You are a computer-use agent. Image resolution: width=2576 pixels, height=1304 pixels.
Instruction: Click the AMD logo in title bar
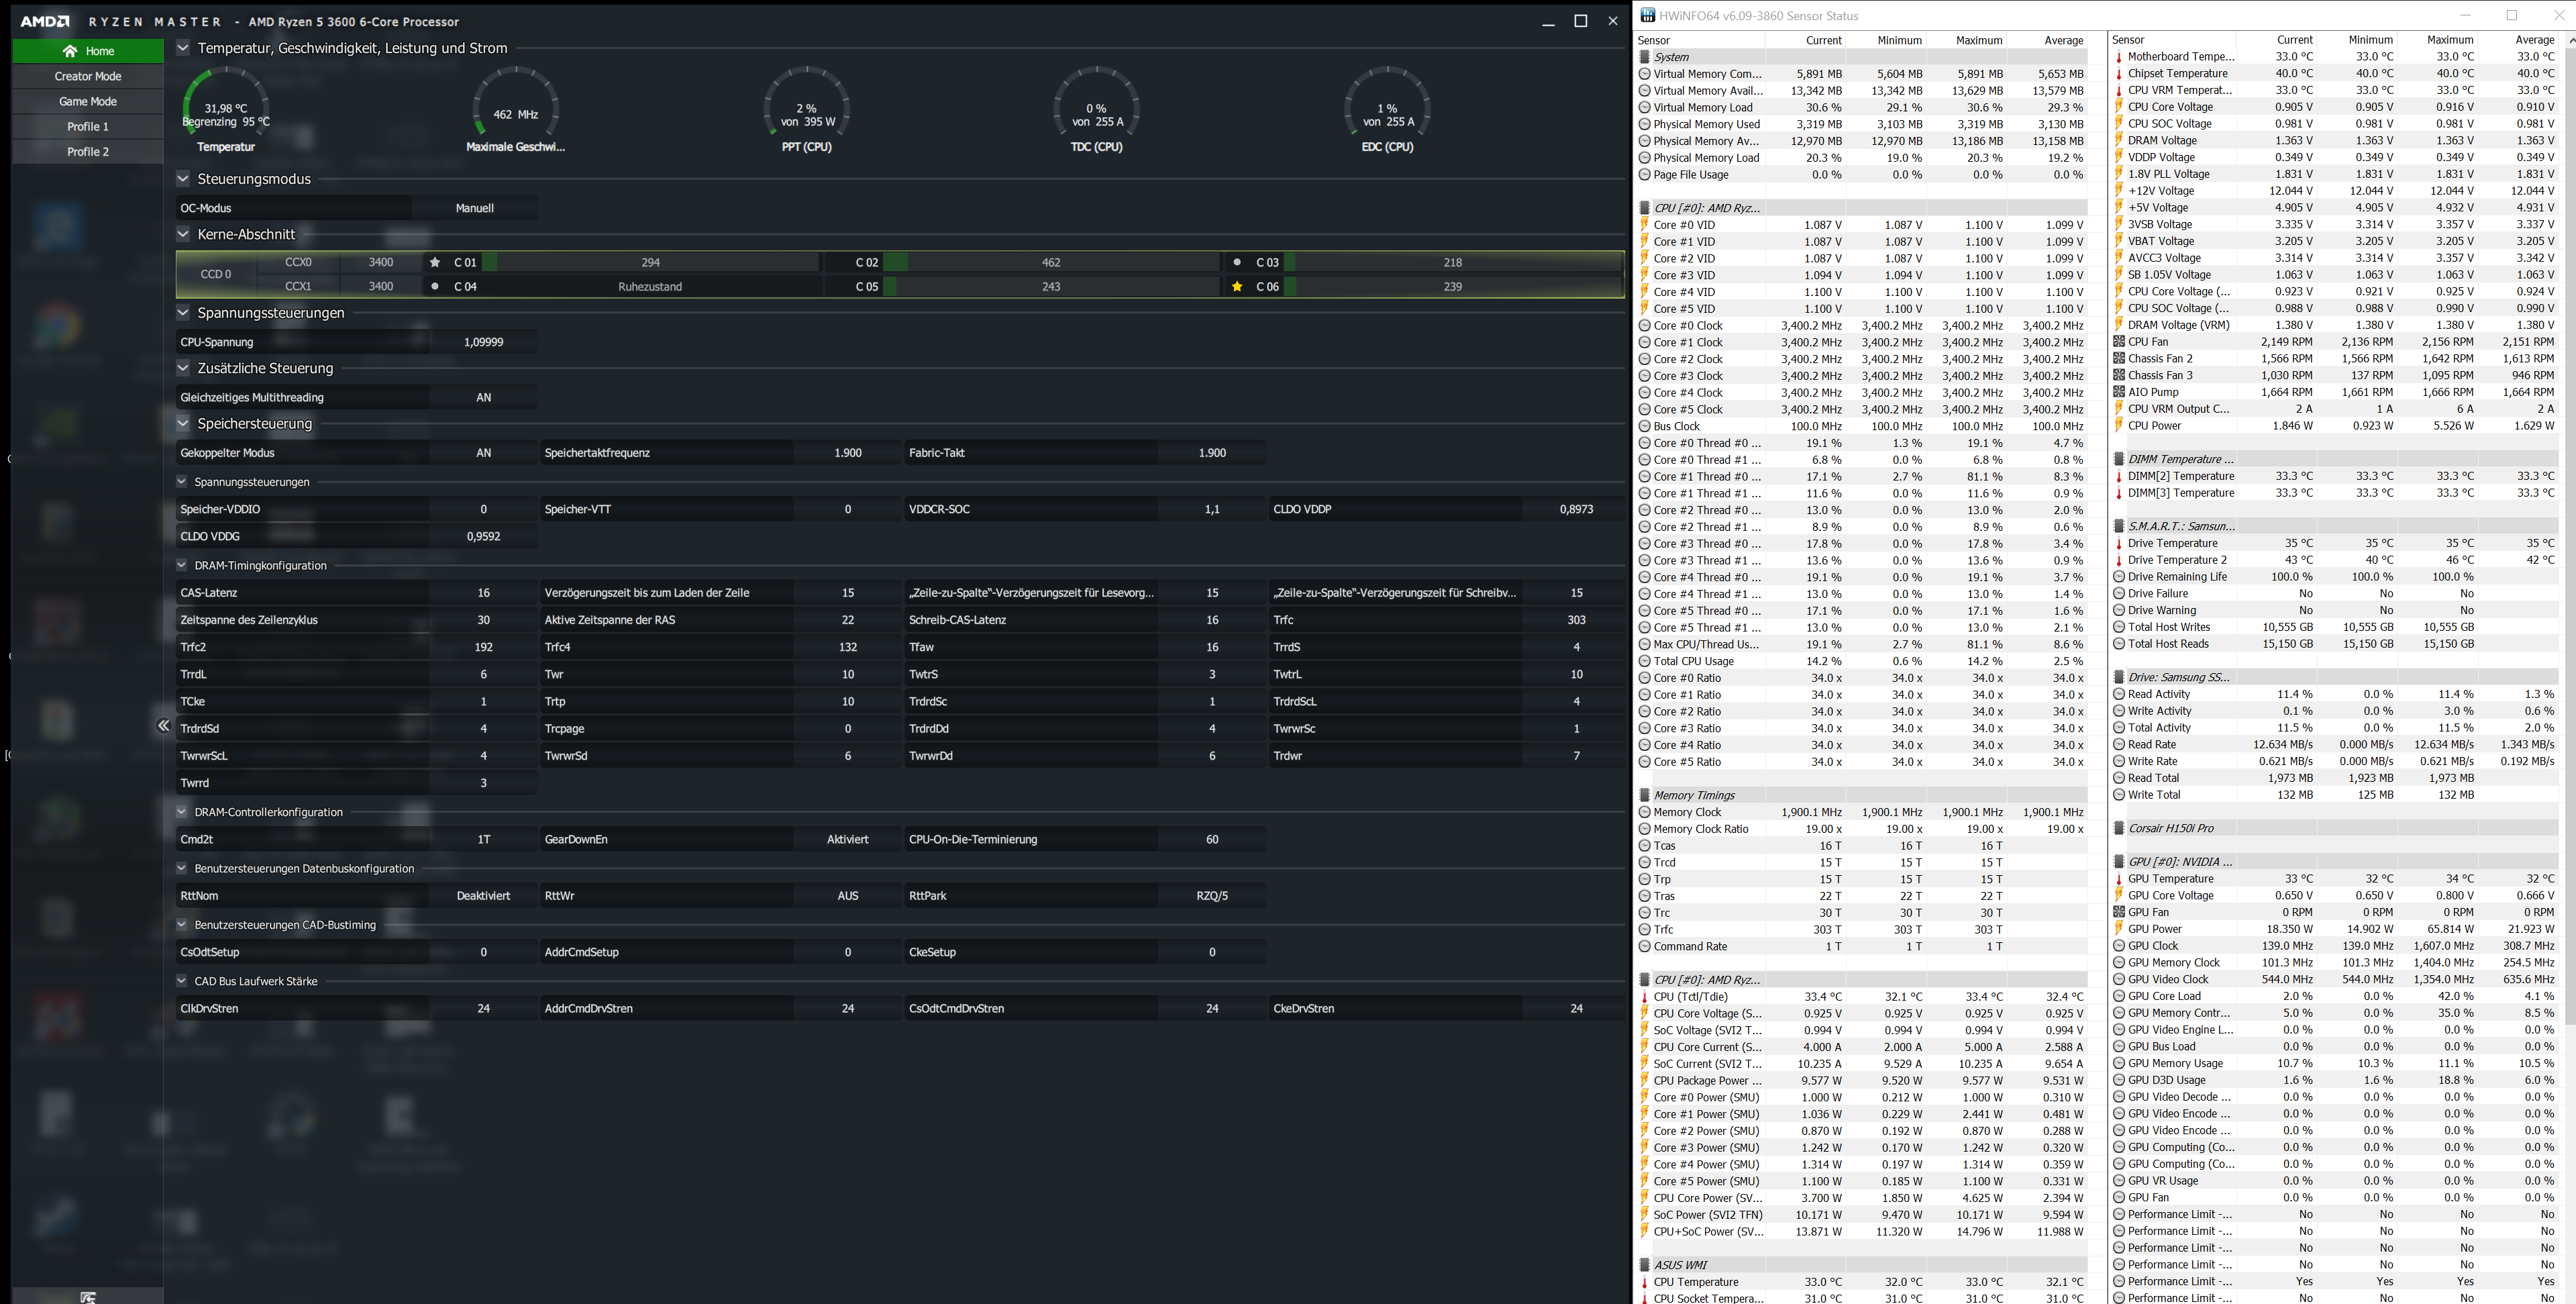(45, 21)
